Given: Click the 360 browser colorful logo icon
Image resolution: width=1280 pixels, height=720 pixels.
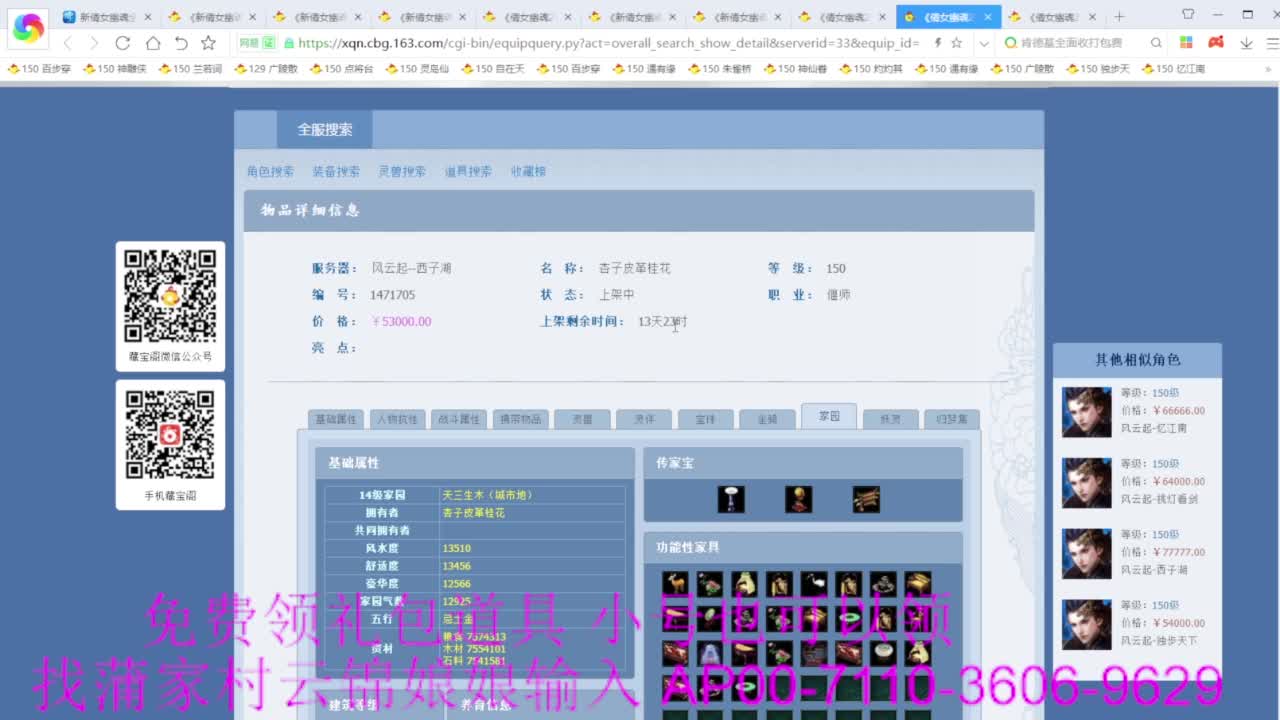Looking at the screenshot, I should (x=27, y=27).
